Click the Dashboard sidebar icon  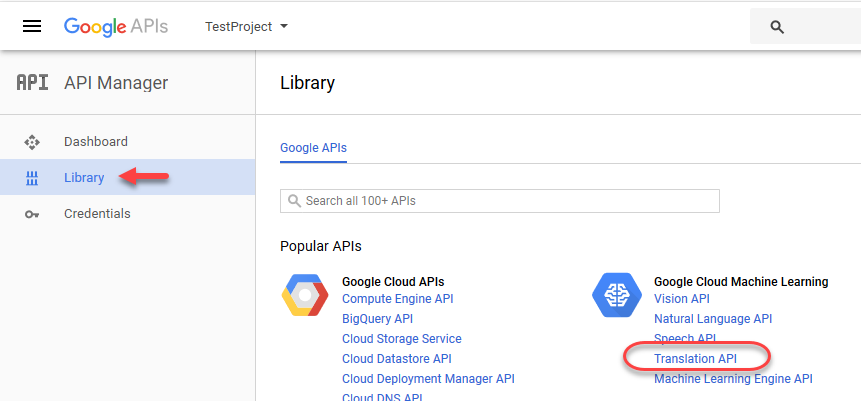click(x=32, y=142)
